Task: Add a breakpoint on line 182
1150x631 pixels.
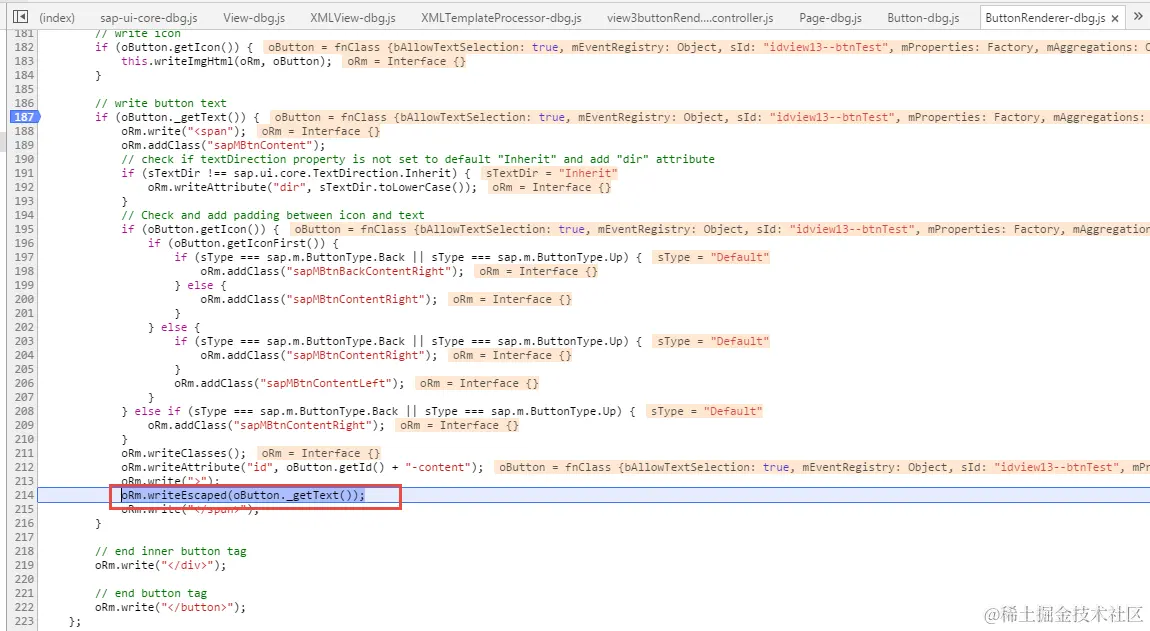Action: pyautogui.click(x=24, y=47)
